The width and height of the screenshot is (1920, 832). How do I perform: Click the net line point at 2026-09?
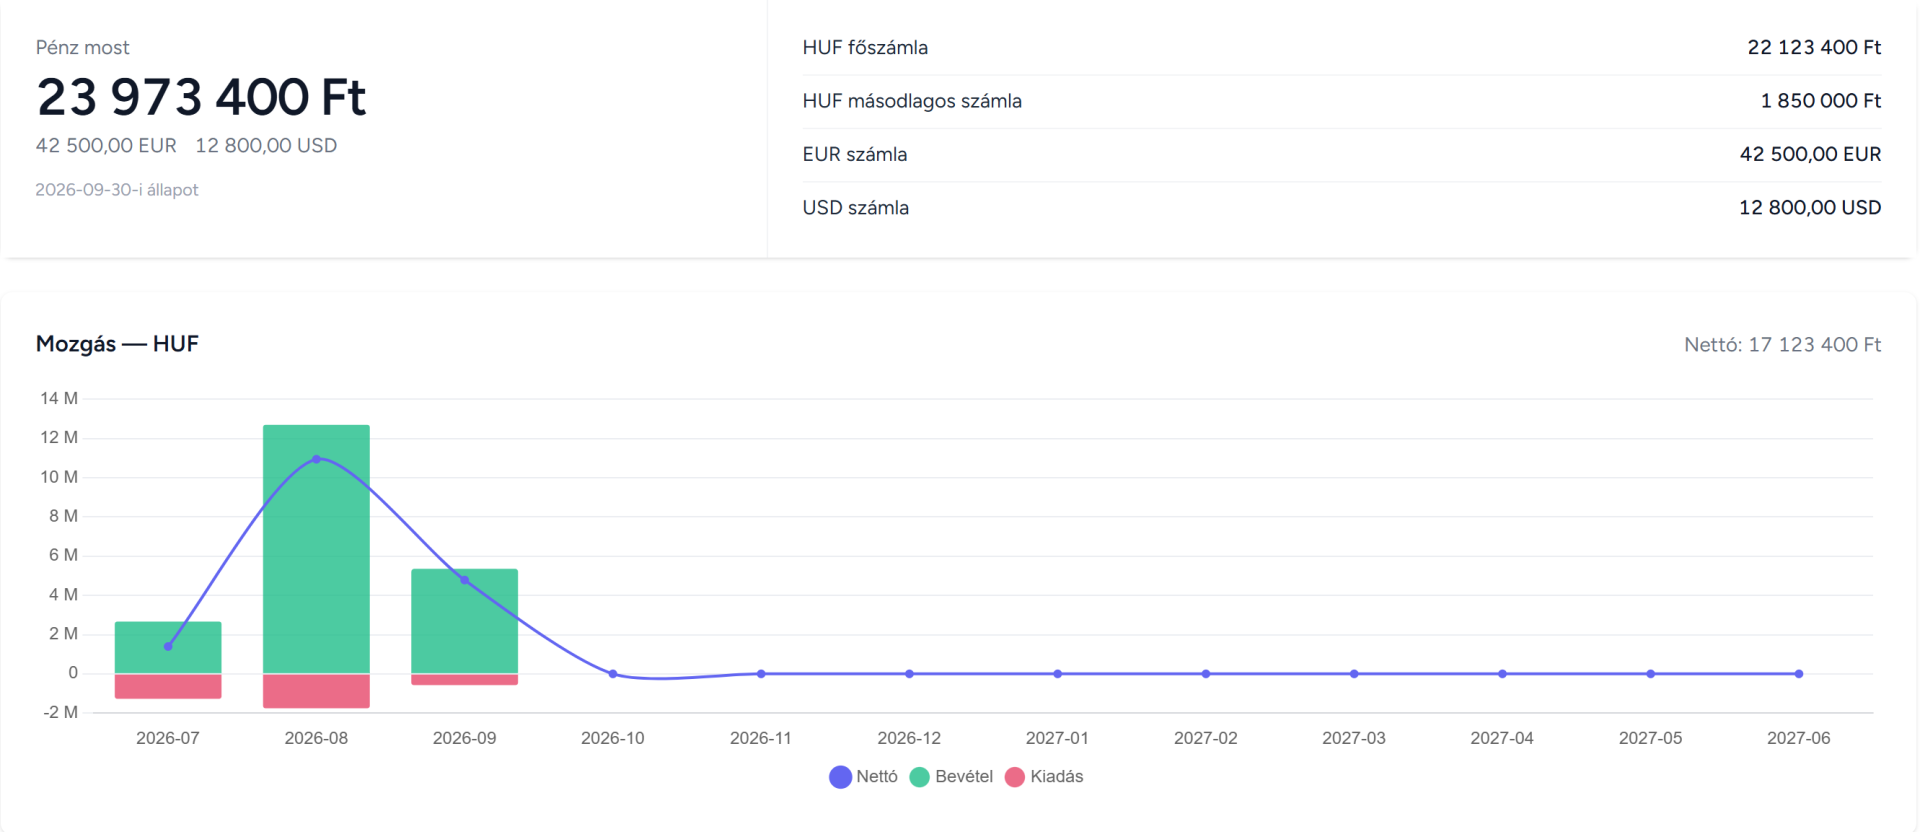[x=465, y=580]
